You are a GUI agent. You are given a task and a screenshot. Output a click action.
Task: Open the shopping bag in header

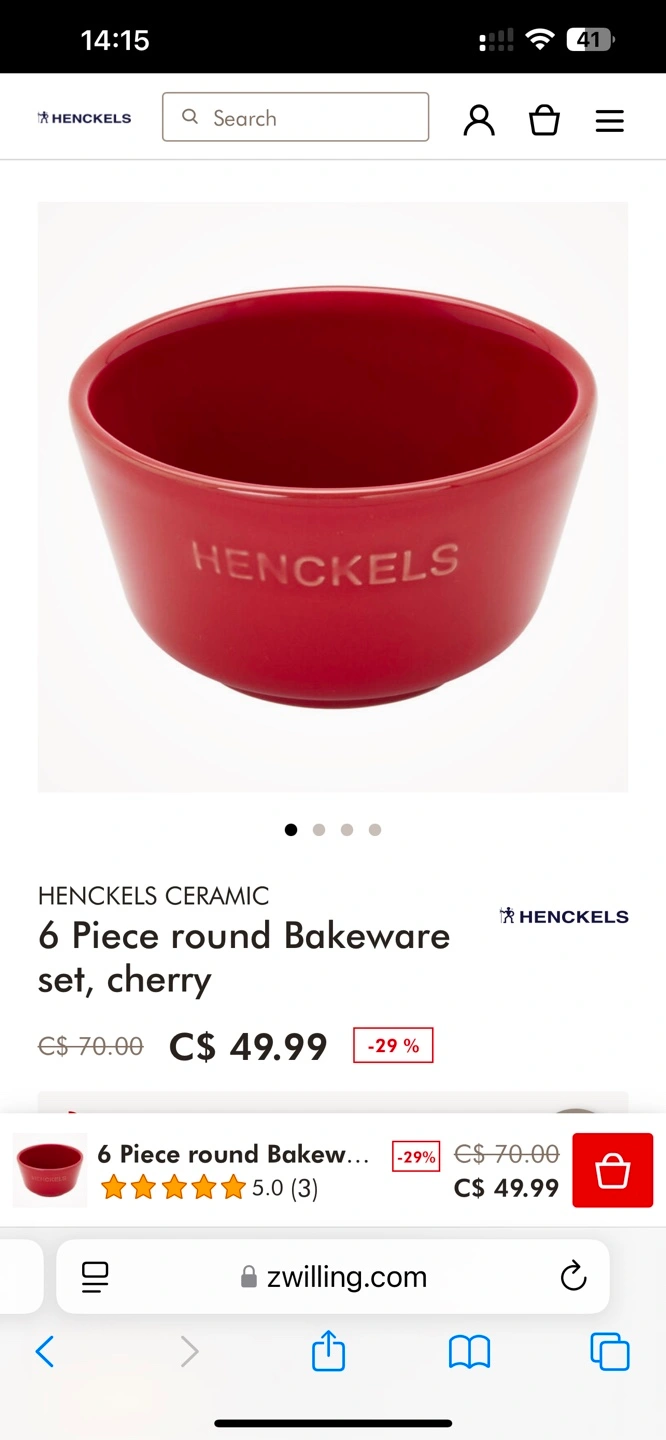[544, 120]
